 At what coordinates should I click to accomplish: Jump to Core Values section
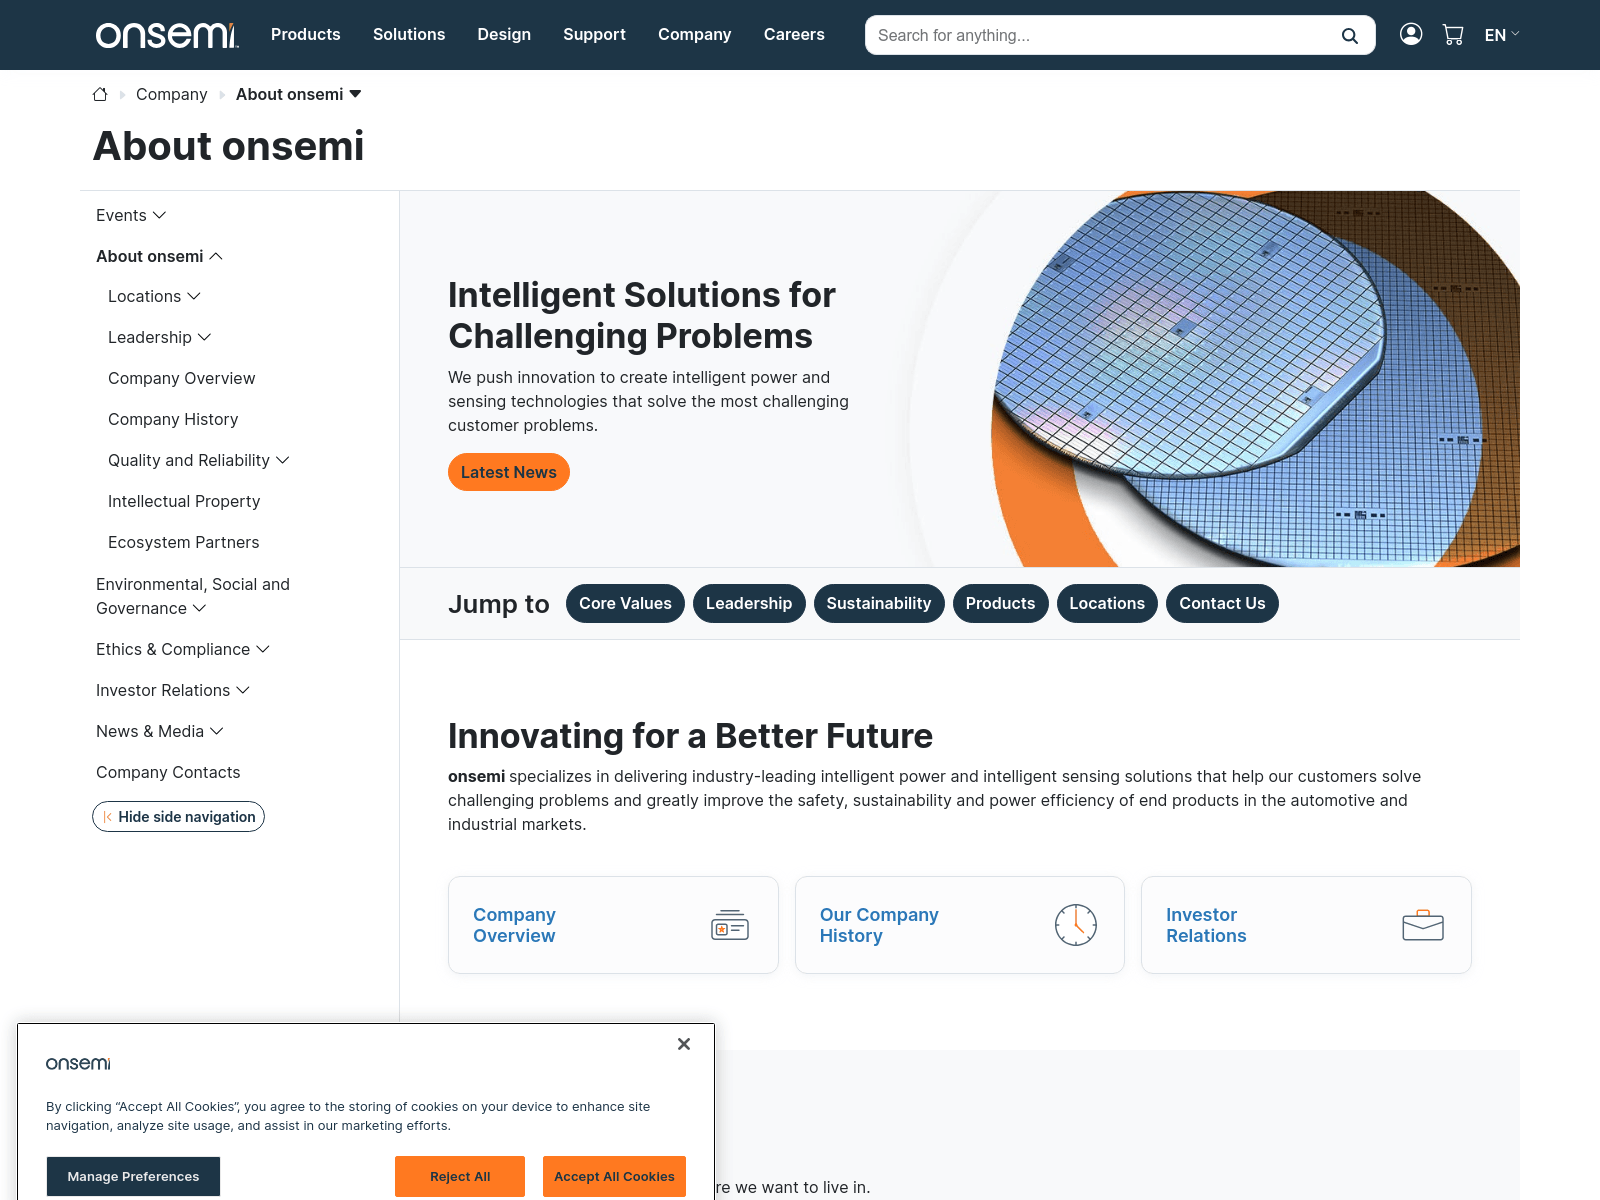click(625, 603)
